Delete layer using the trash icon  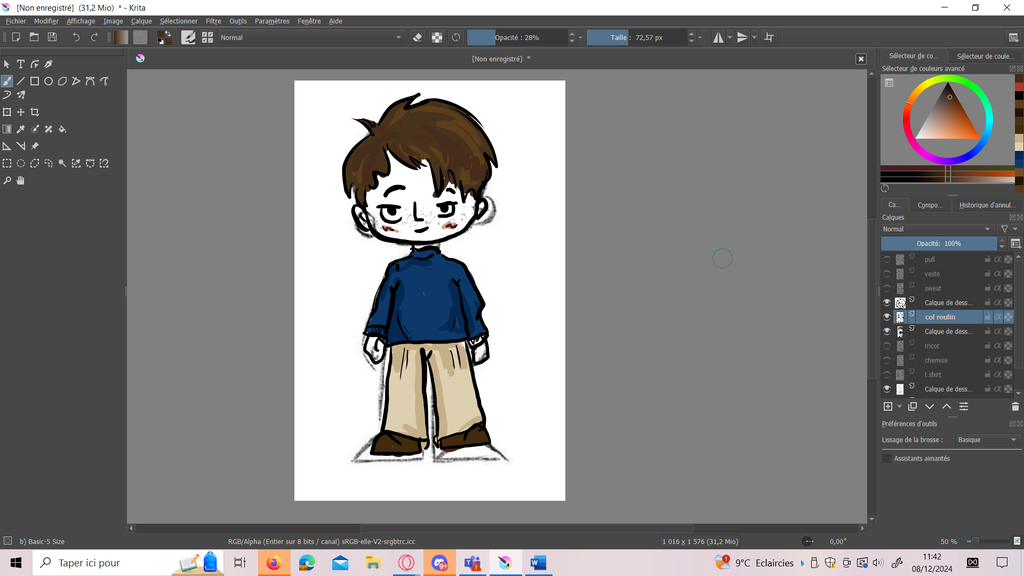tap(1015, 407)
